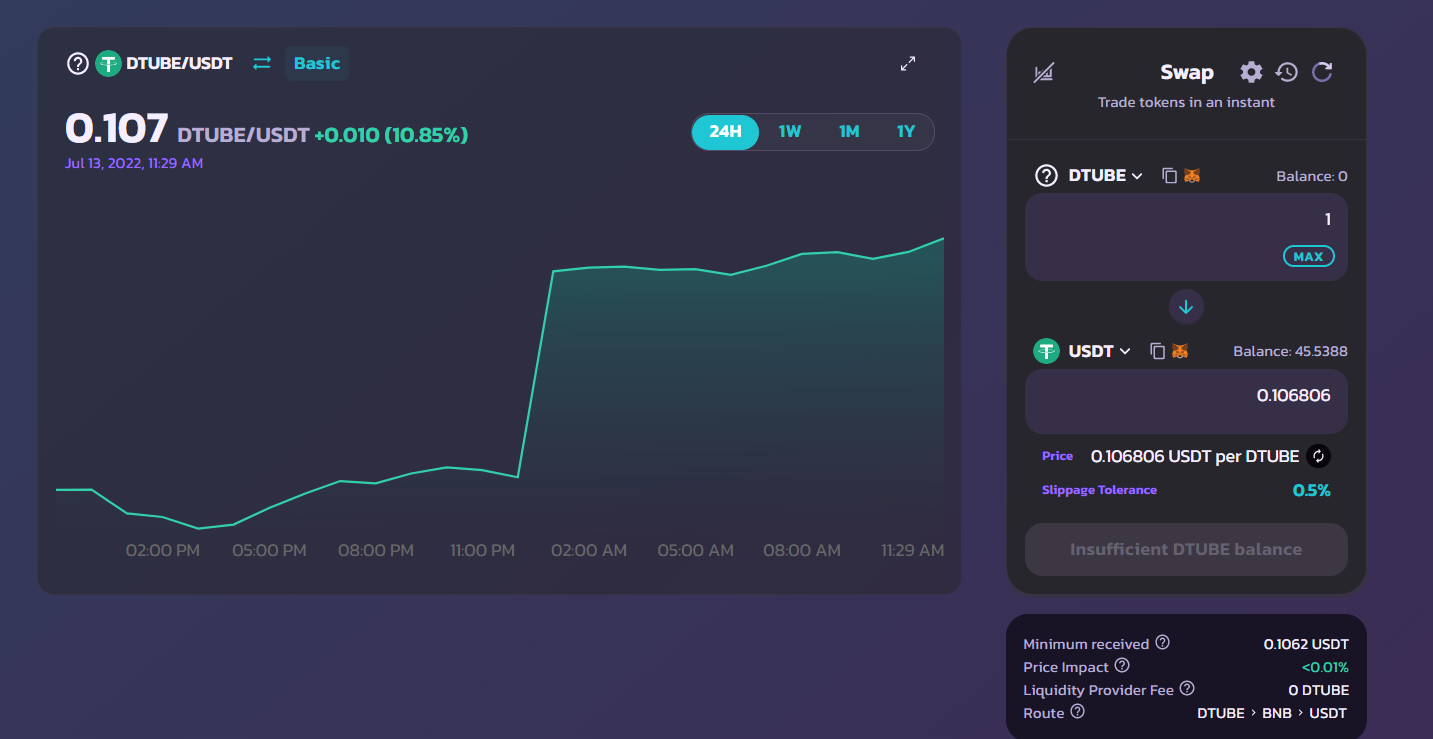Viewport: 1433px width, 739px height.
Task: Invert price display with circular arrows icon
Action: [x=1318, y=456]
